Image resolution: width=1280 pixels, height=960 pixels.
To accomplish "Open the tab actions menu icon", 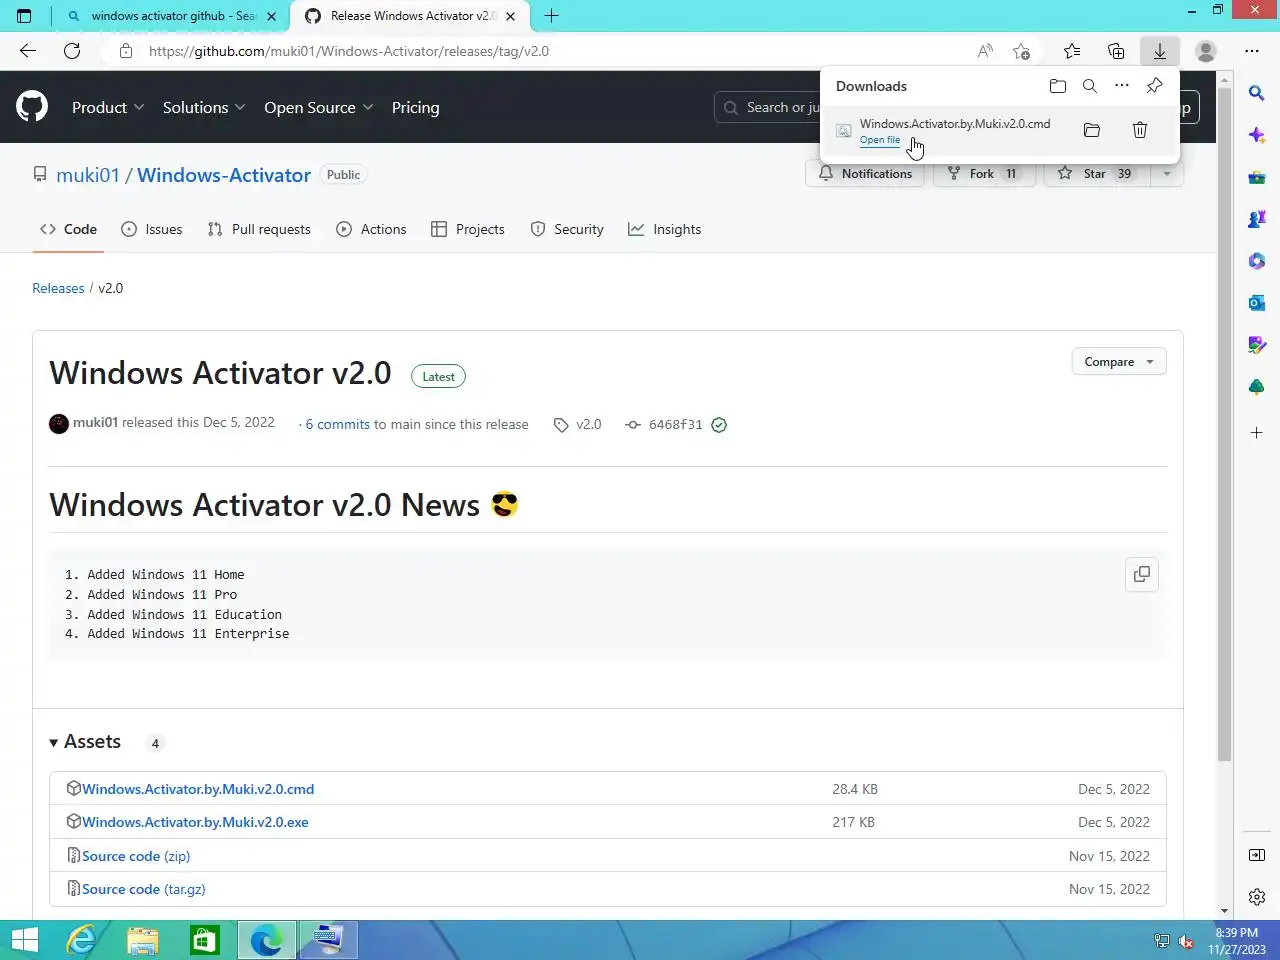I will [x=24, y=16].
